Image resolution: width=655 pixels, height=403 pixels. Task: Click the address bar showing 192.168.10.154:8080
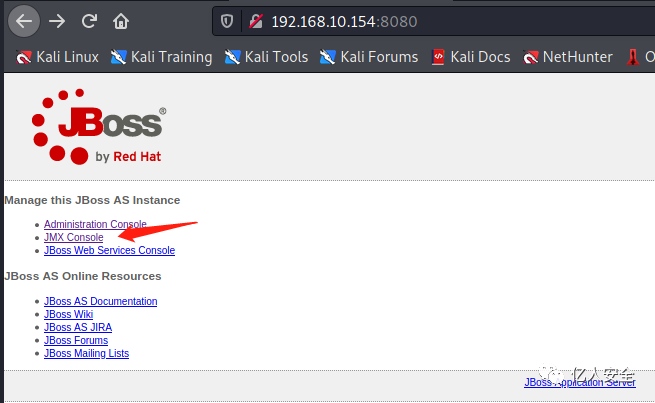tap(434, 21)
